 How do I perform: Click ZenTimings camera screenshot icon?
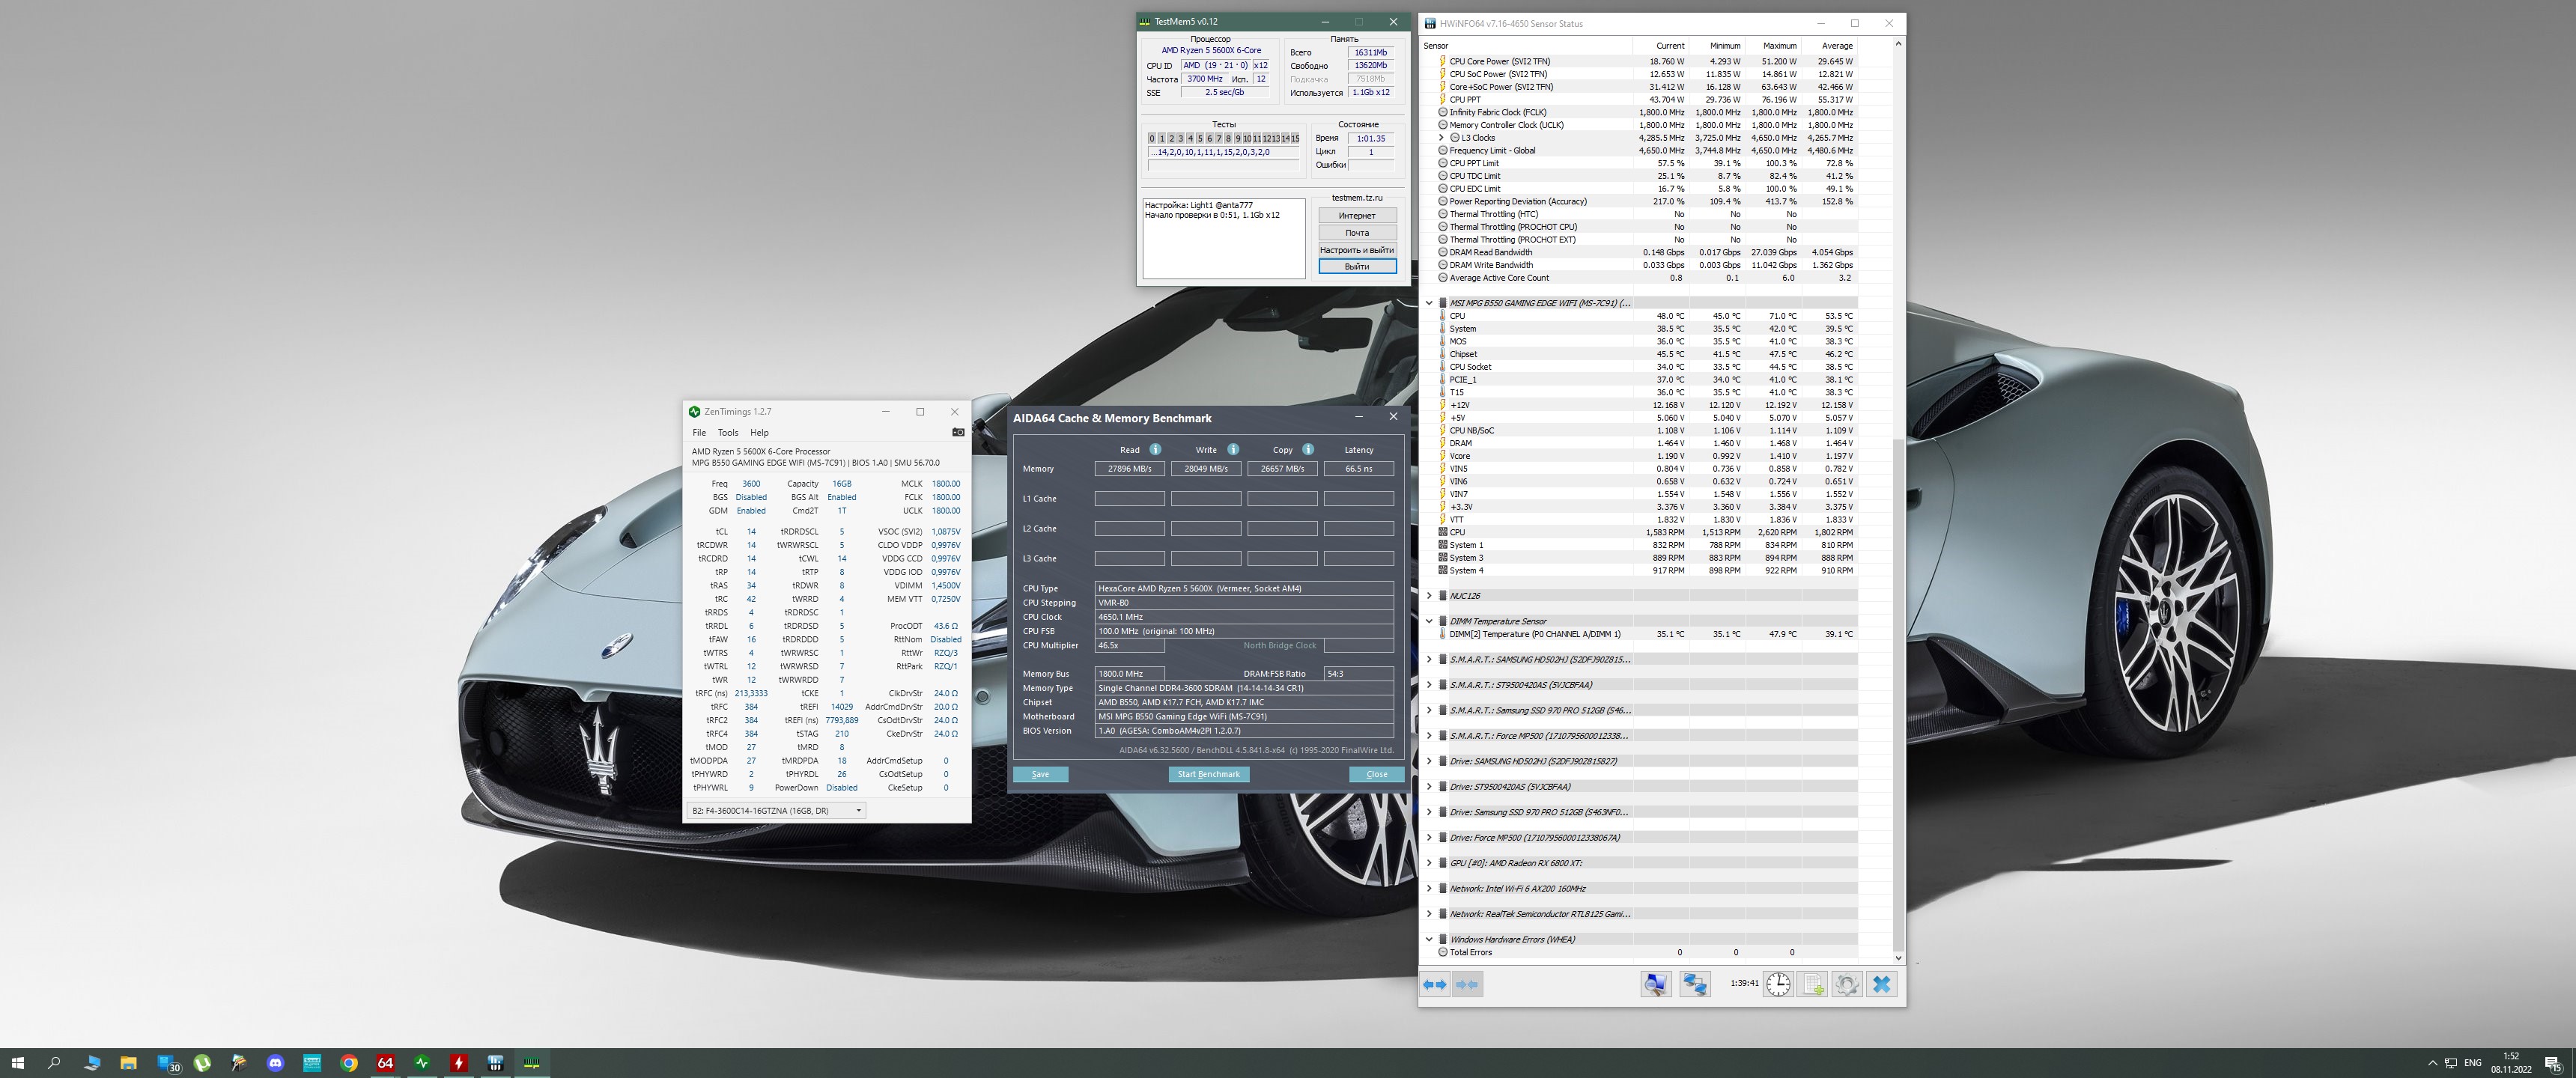coord(958,433)
